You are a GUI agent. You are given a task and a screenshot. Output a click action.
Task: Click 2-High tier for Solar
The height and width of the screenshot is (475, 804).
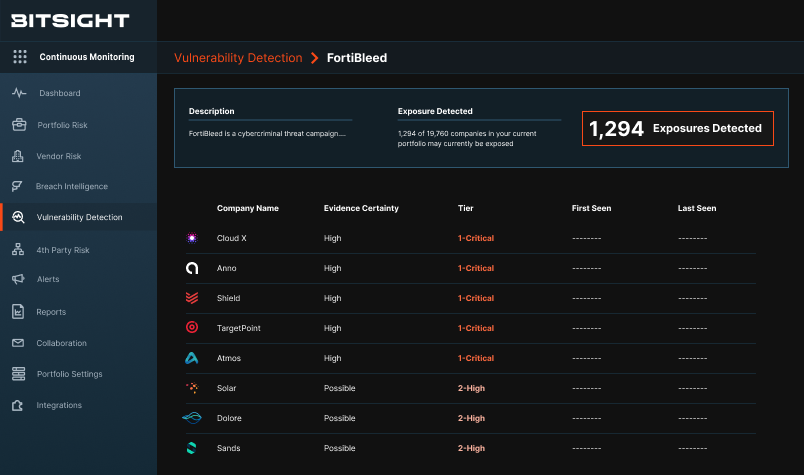pyautogui.click(x=471, y=388)
